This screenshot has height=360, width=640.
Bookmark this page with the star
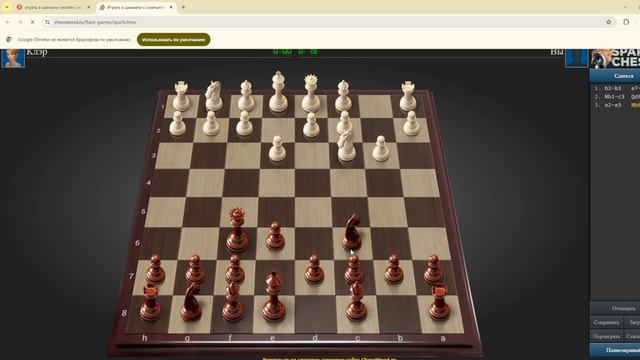[x=609, y=22]
